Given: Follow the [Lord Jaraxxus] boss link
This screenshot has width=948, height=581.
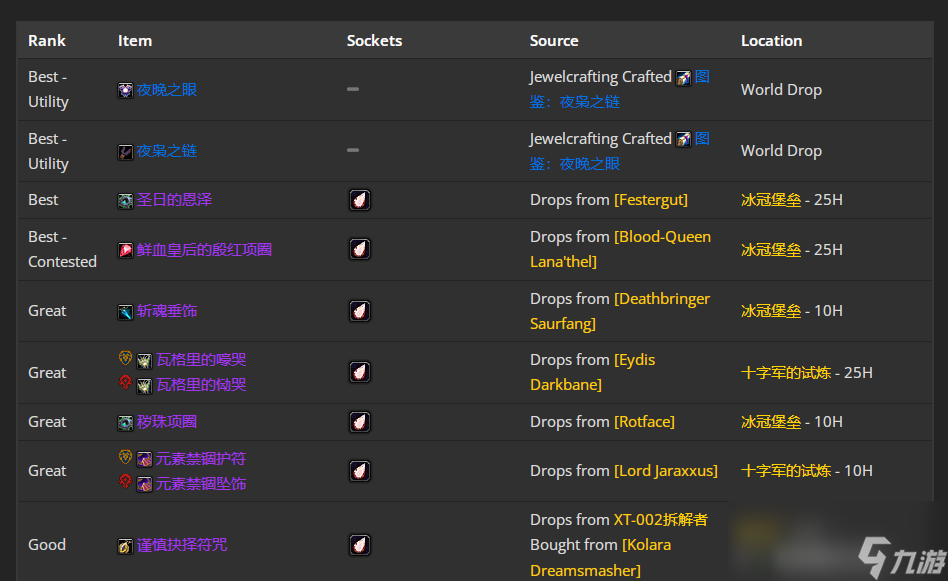Looking at the screenshot, I should 666,471.
